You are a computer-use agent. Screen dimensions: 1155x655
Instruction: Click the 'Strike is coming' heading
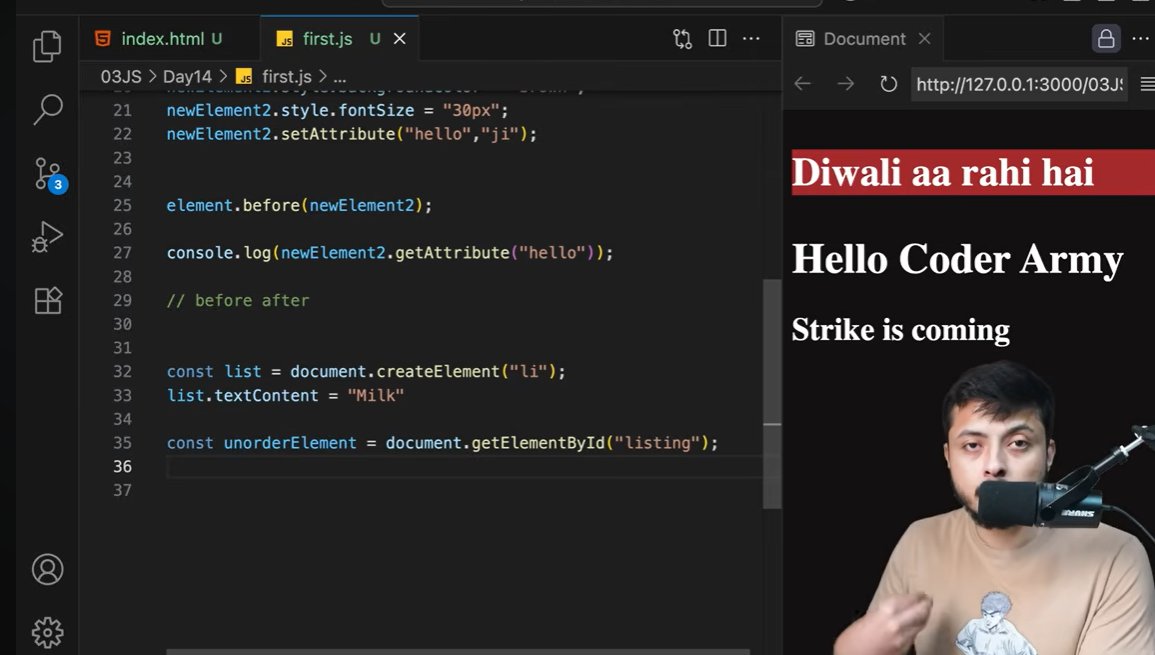(900, 329)
